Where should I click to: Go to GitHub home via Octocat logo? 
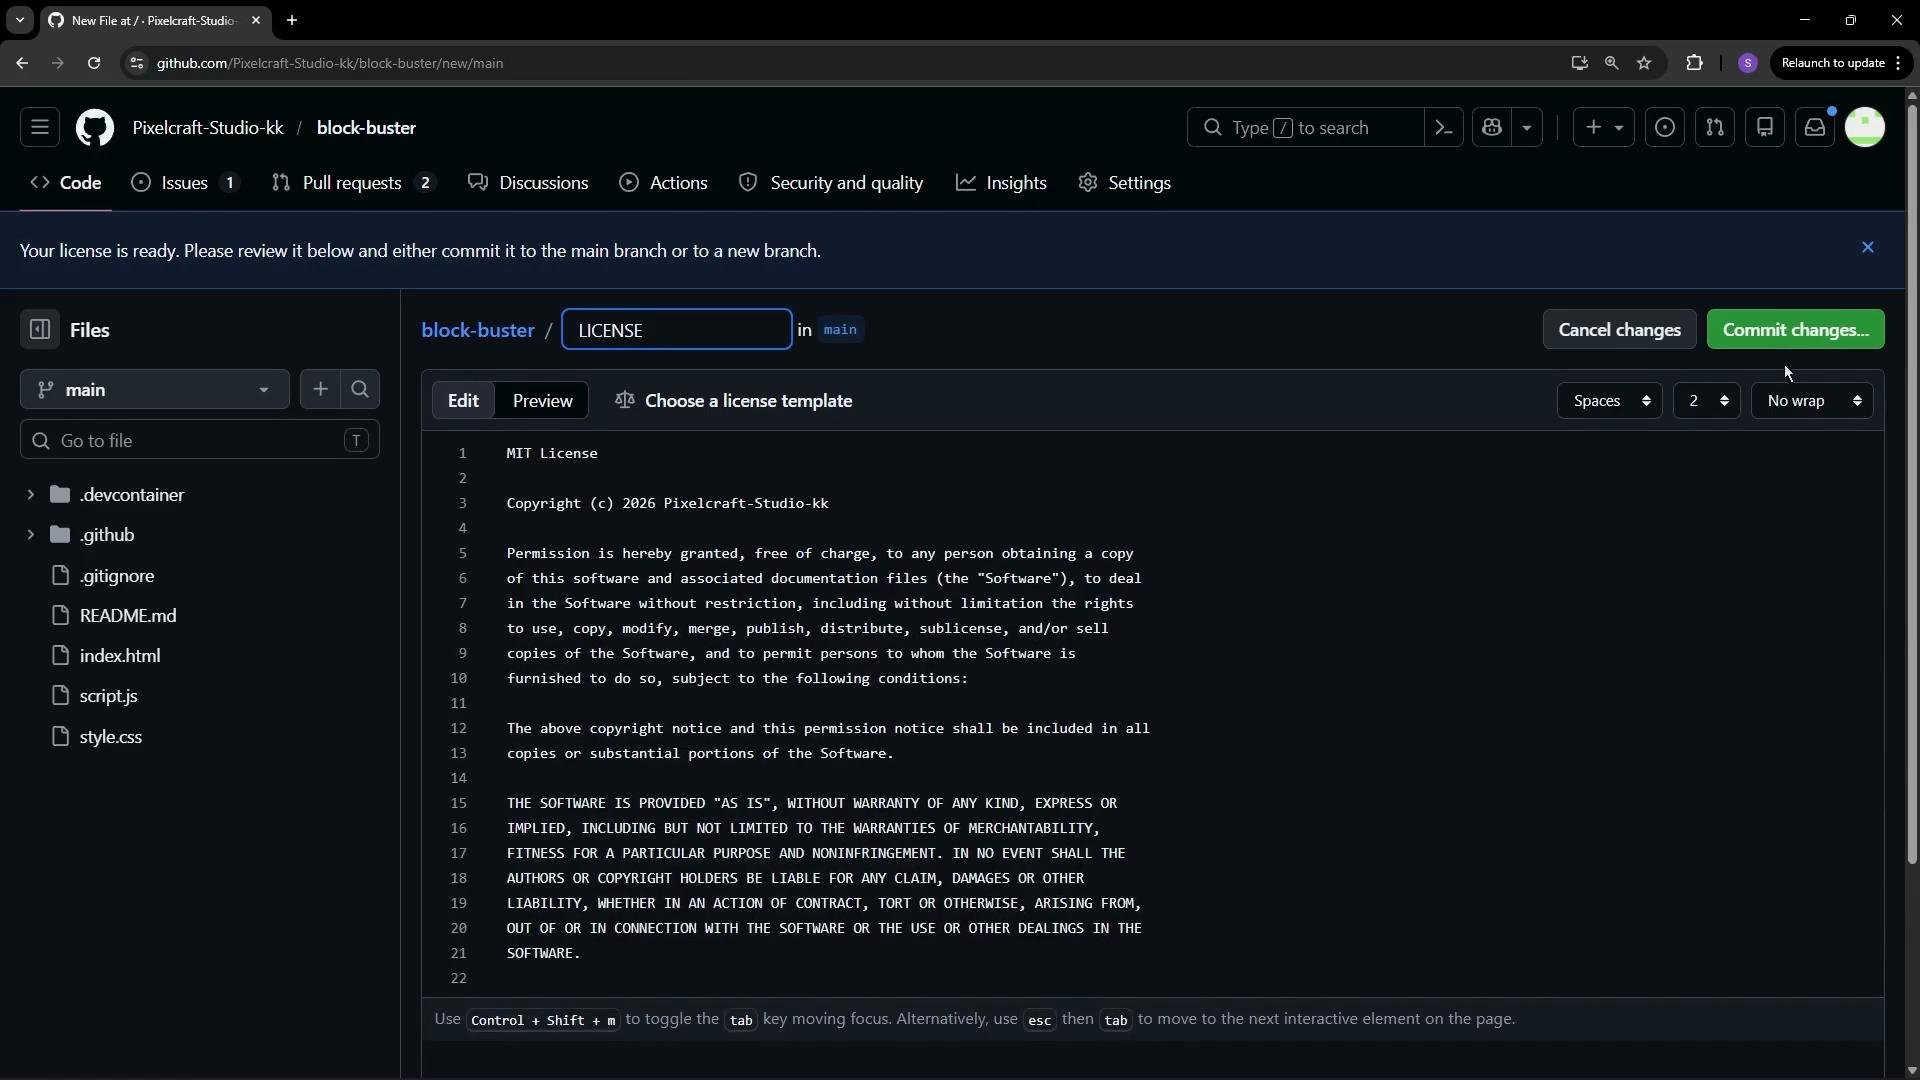pyautogui.click(x=95, y=128)
